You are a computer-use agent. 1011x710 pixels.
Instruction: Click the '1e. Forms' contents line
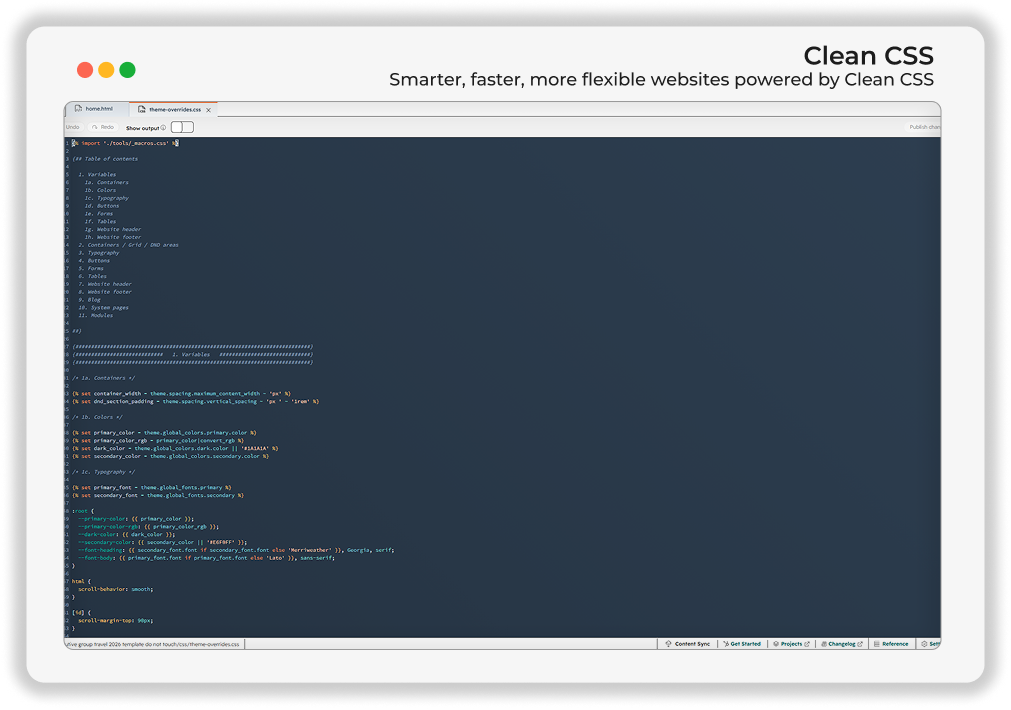coord(99,213)
